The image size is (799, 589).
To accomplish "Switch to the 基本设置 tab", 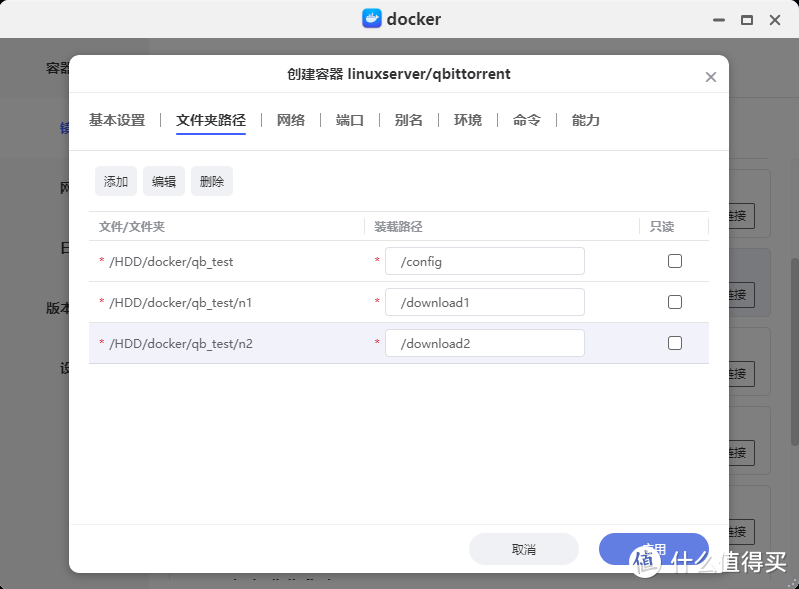I will [x=117, y=120].
